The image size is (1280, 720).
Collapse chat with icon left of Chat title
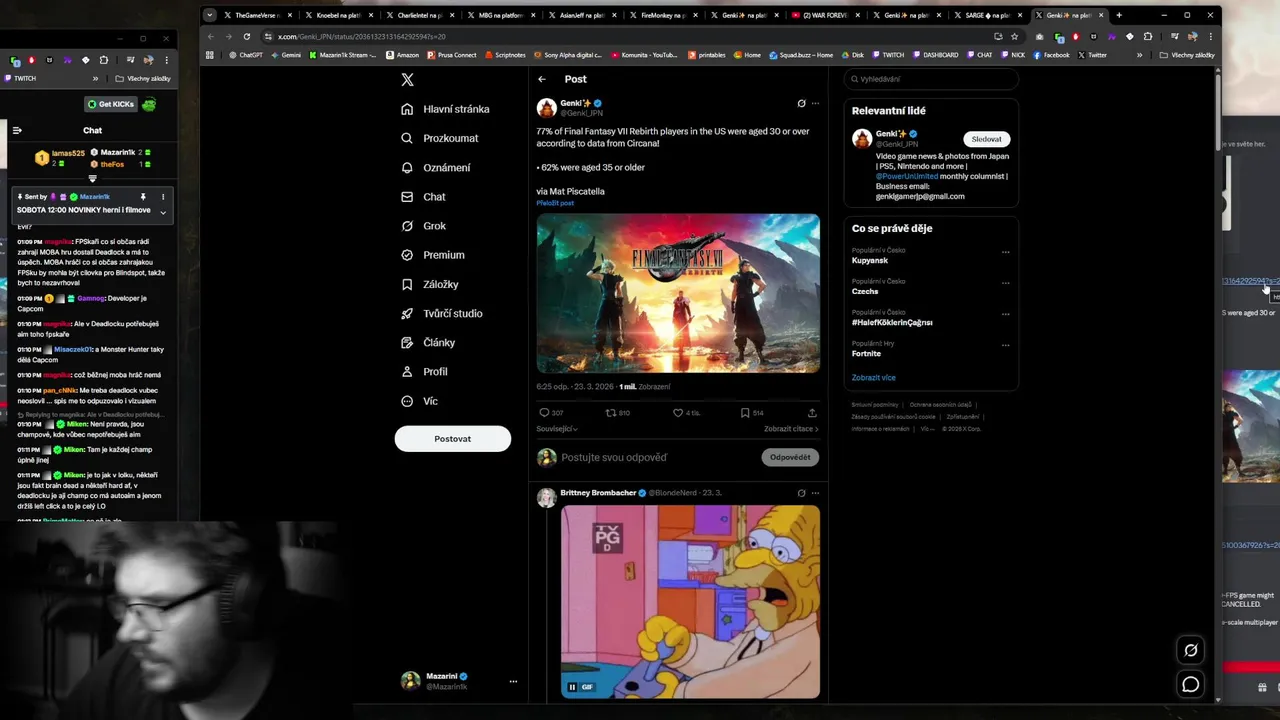point(17,130)
